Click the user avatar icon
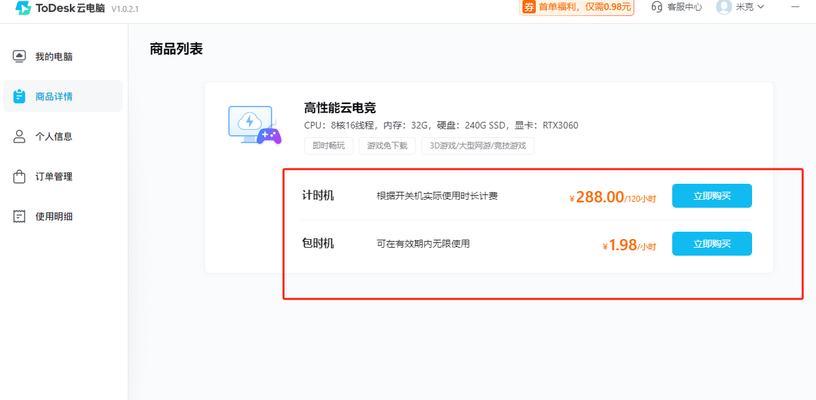Image resolution: width=816 pixels, height=400 pixels. click(724, 7)
